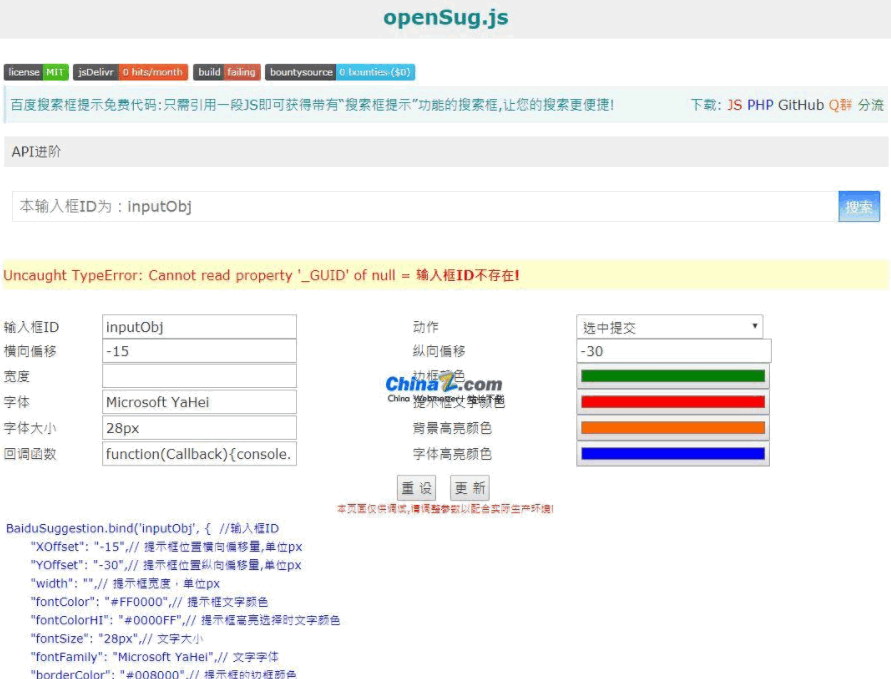Click the 回调函数 callback field
This screenshot has height=679, width=891.
tap(199, 454)
